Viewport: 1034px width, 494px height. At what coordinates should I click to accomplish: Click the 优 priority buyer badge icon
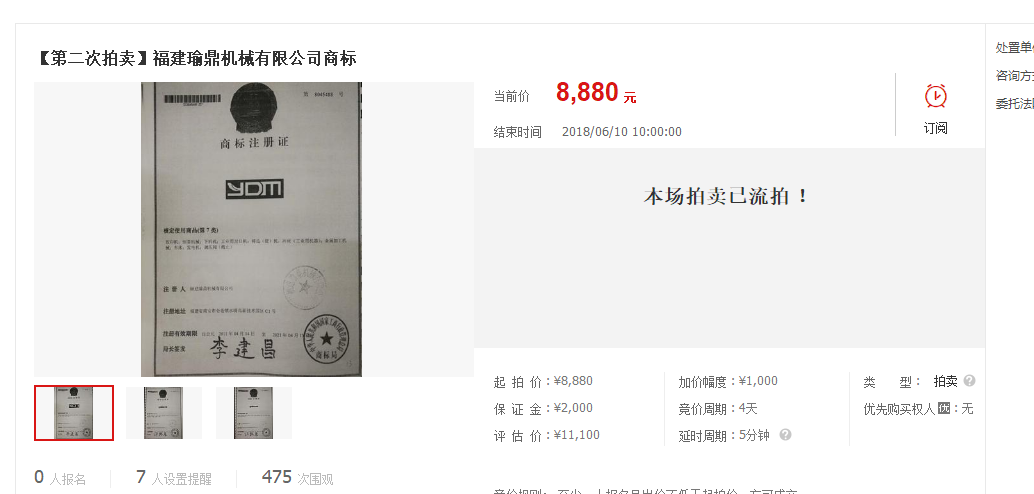(944, 409)
